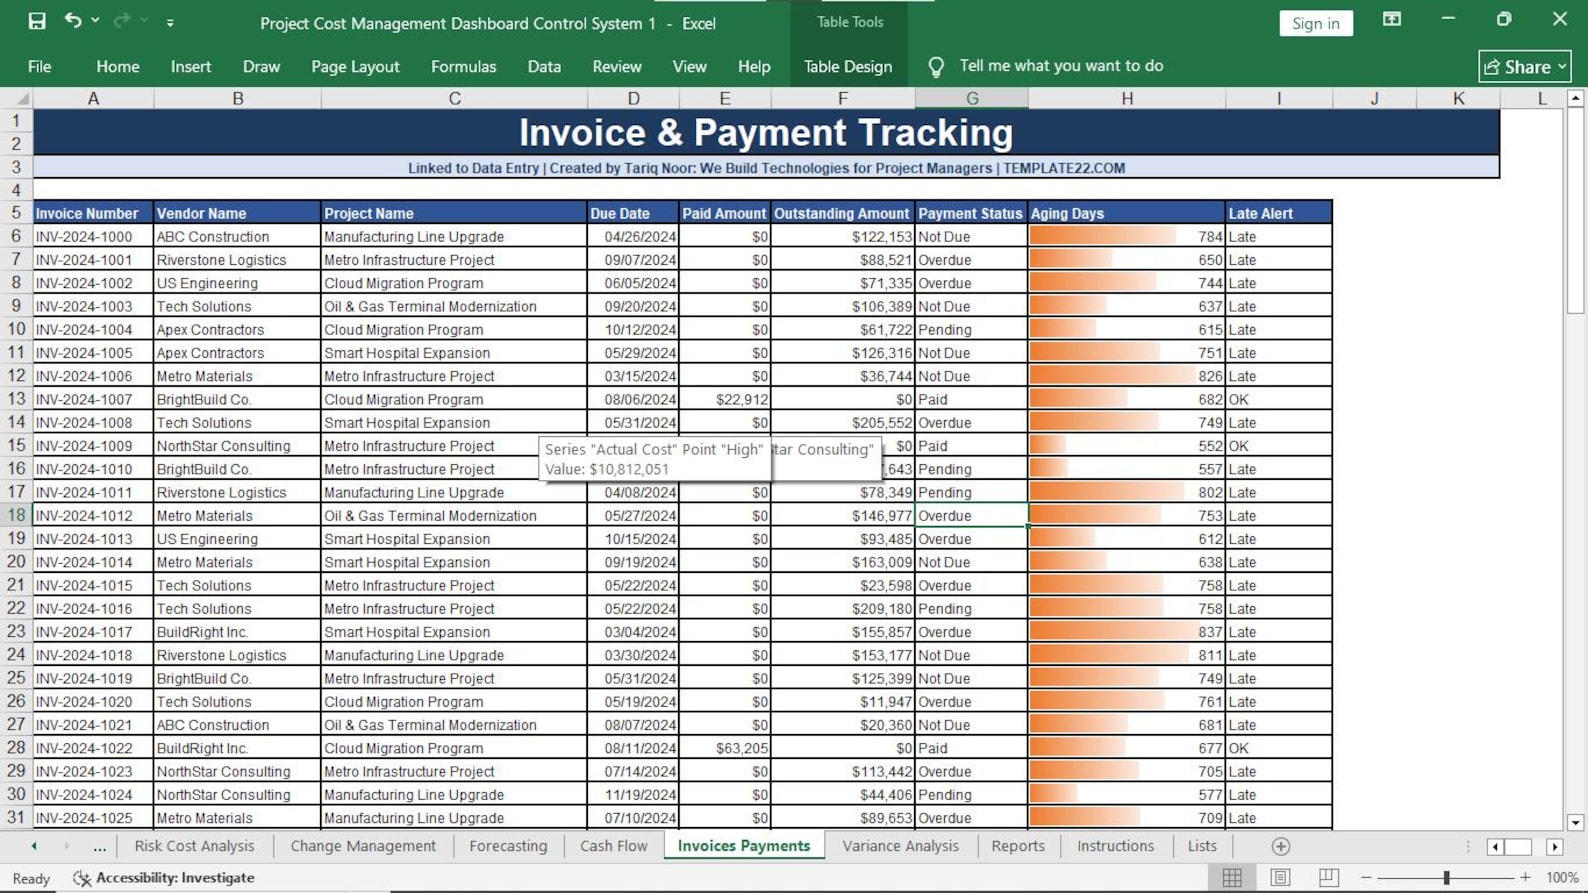Image resolution: width=1588 pixels, height=893 pixels.
Task: Switch to Page Break Preview icon
Action: [1328, 877]
